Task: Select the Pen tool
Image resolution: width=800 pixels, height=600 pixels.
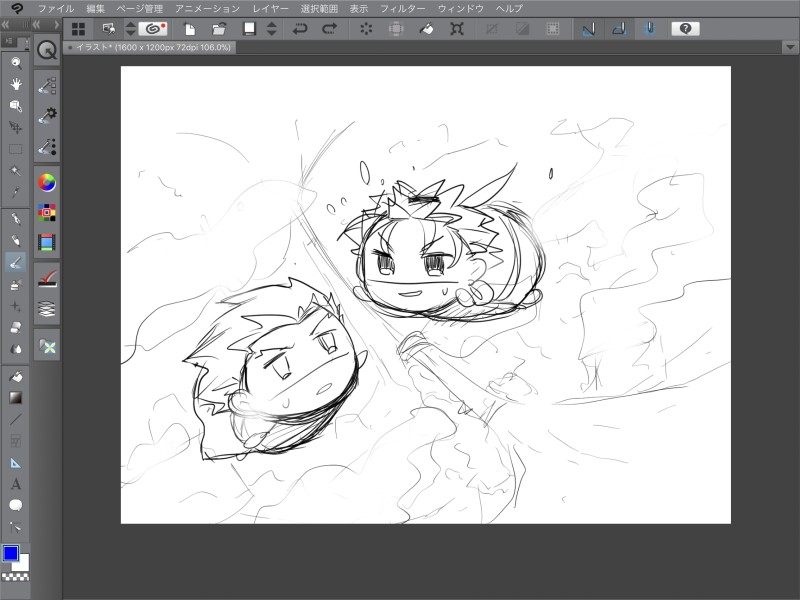Action: pyautogui.click(x=16, y=219)
